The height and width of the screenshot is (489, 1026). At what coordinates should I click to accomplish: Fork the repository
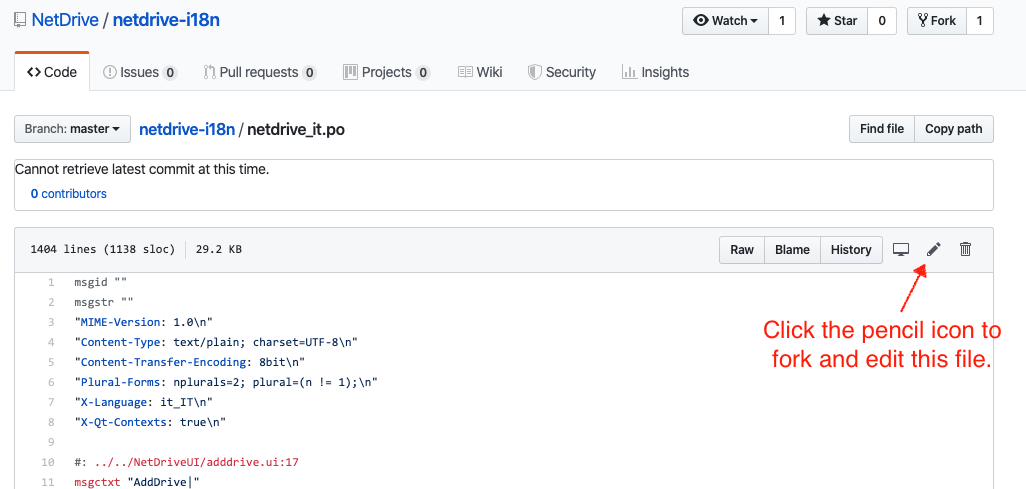(x=936, y=21)
